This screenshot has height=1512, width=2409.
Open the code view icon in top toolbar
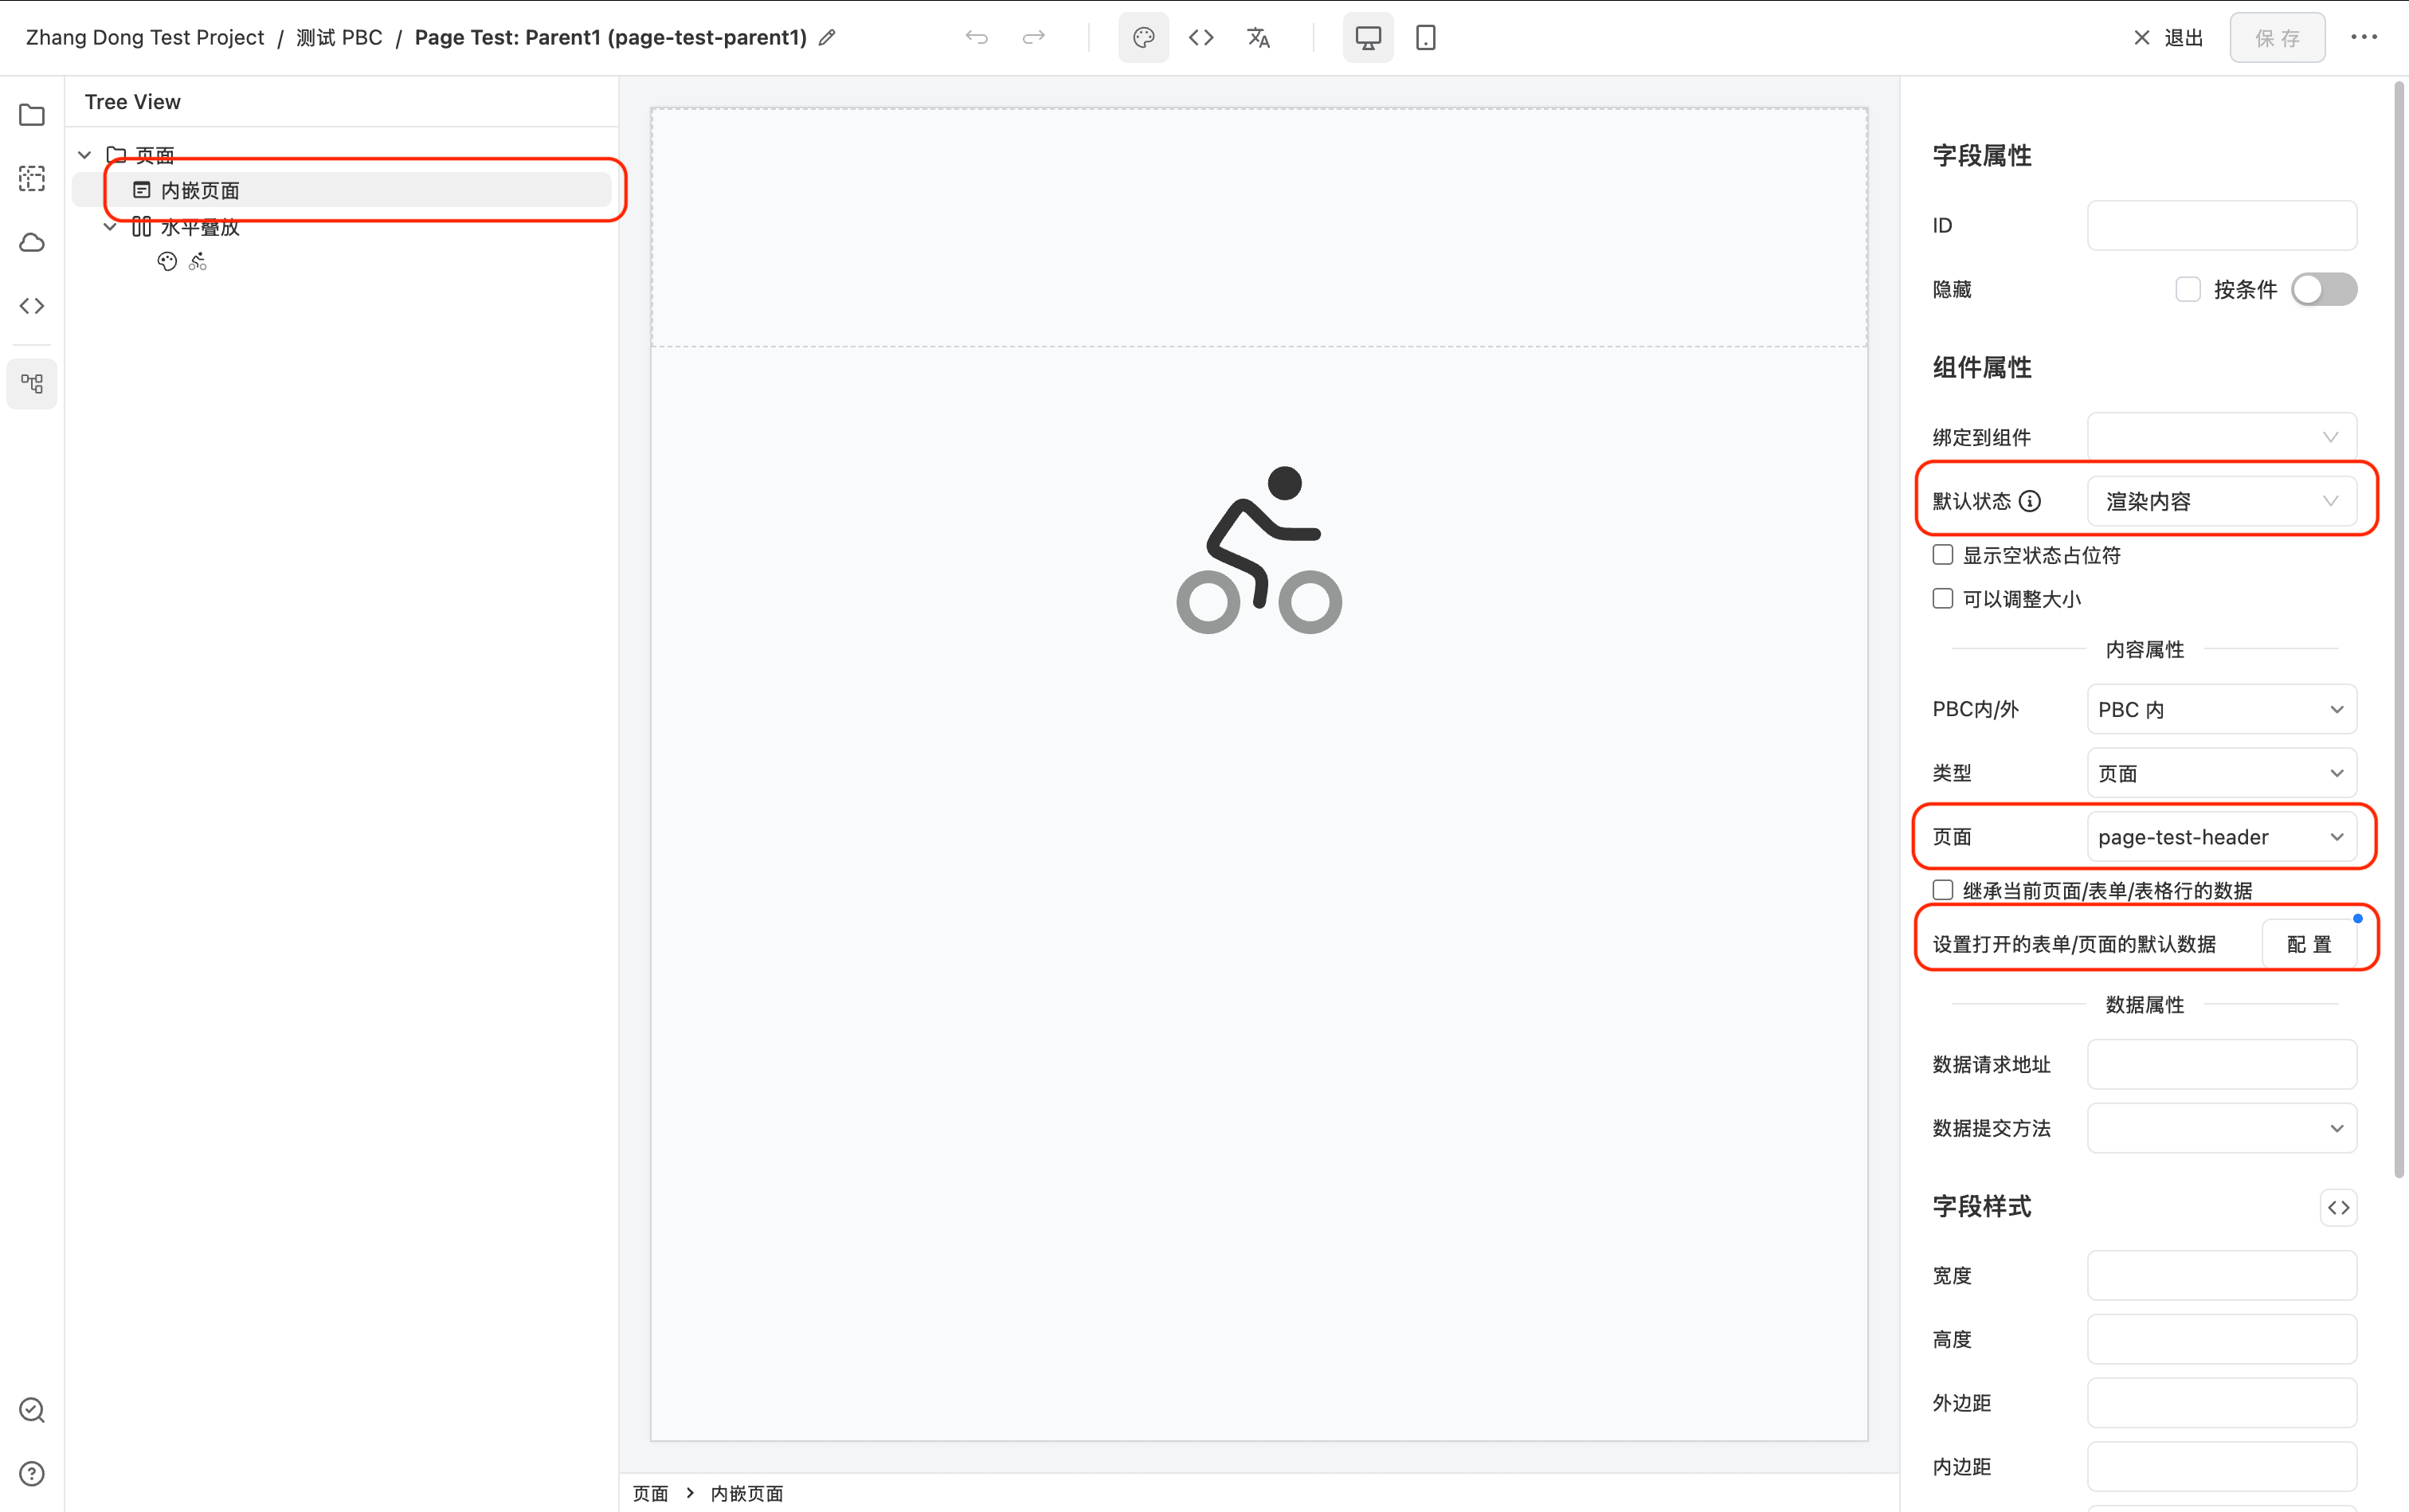tap(1201, 38)
